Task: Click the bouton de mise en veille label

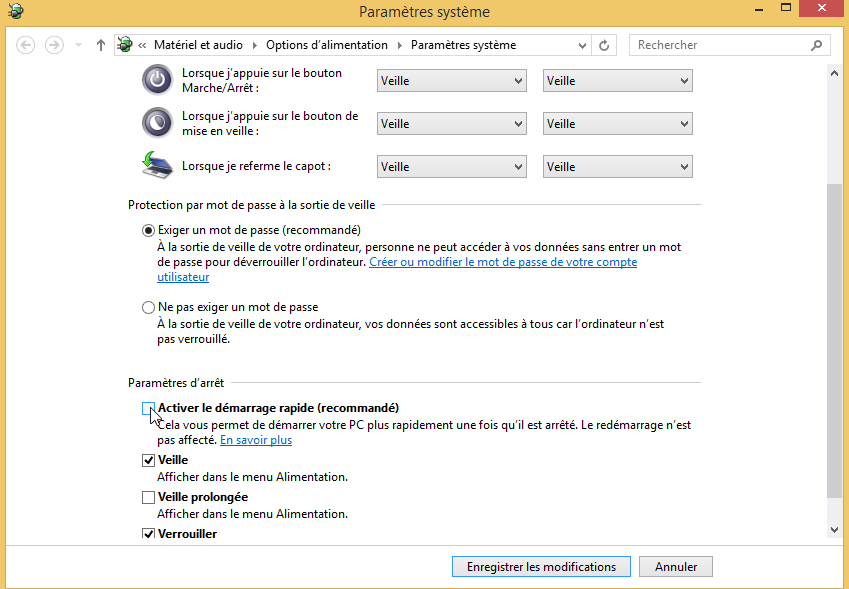Action: (x=270, y=123)
